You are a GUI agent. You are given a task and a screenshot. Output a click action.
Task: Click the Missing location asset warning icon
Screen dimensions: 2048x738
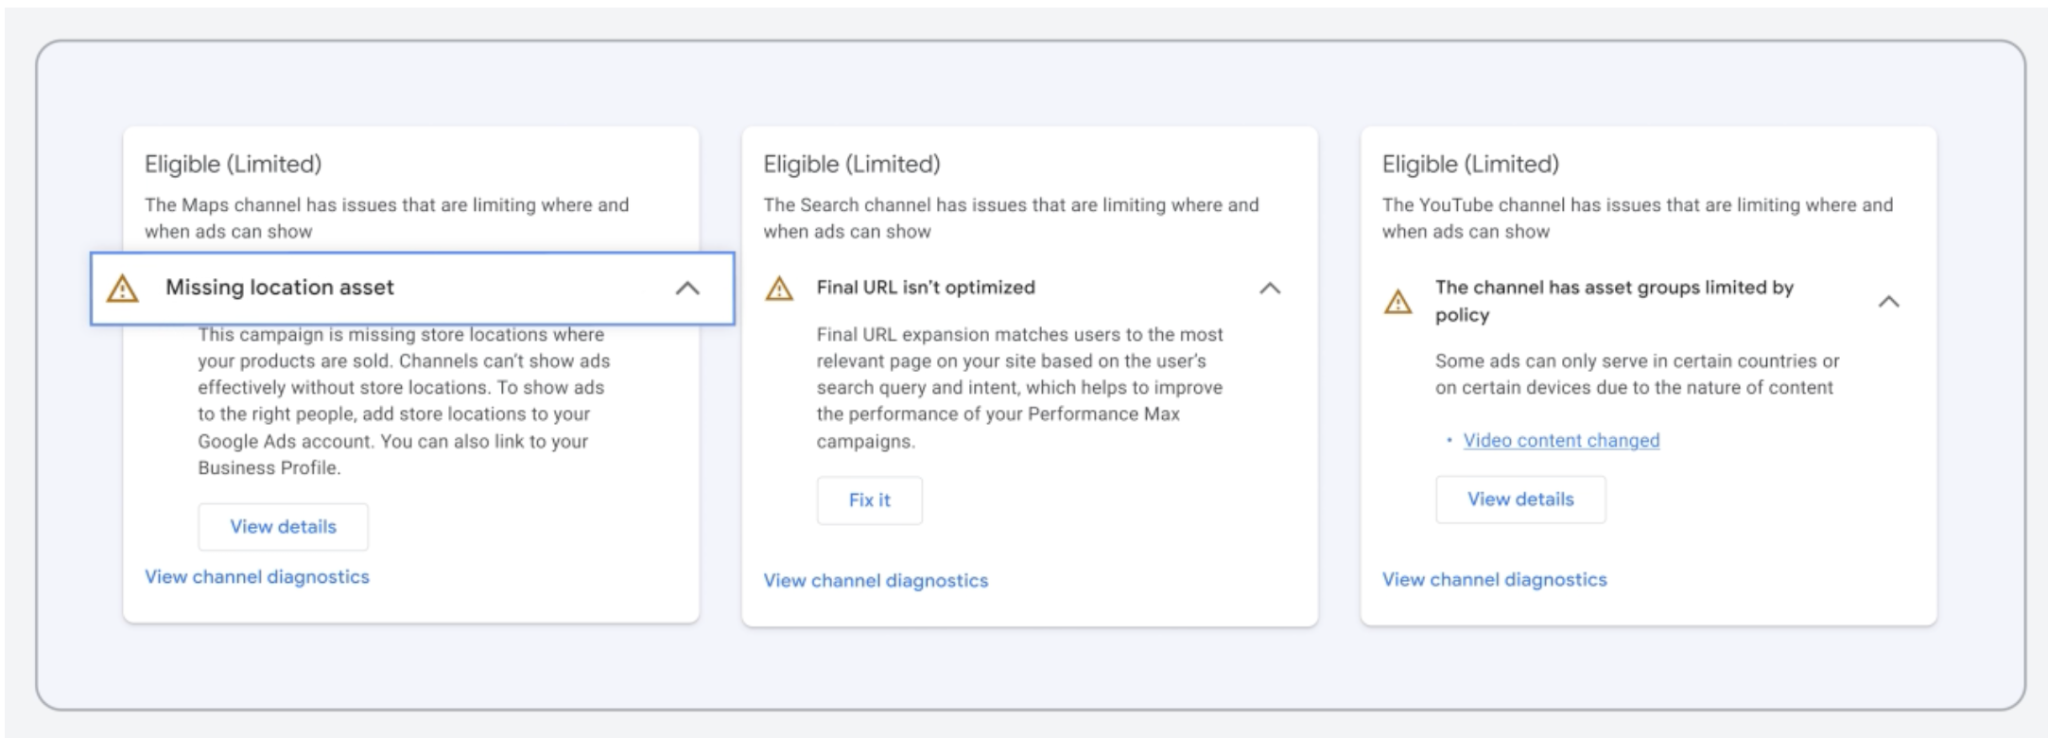pos(122,289)
